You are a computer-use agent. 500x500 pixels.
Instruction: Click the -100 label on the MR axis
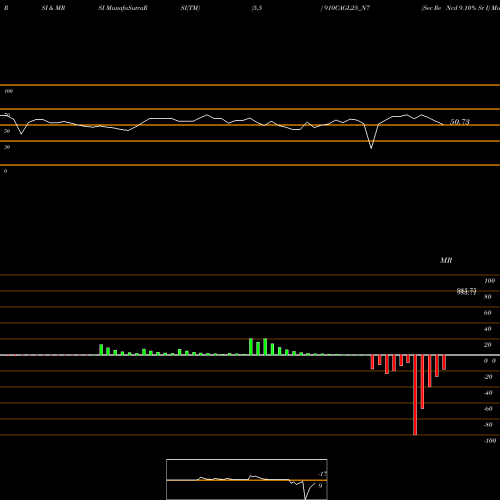pos(490,441)
